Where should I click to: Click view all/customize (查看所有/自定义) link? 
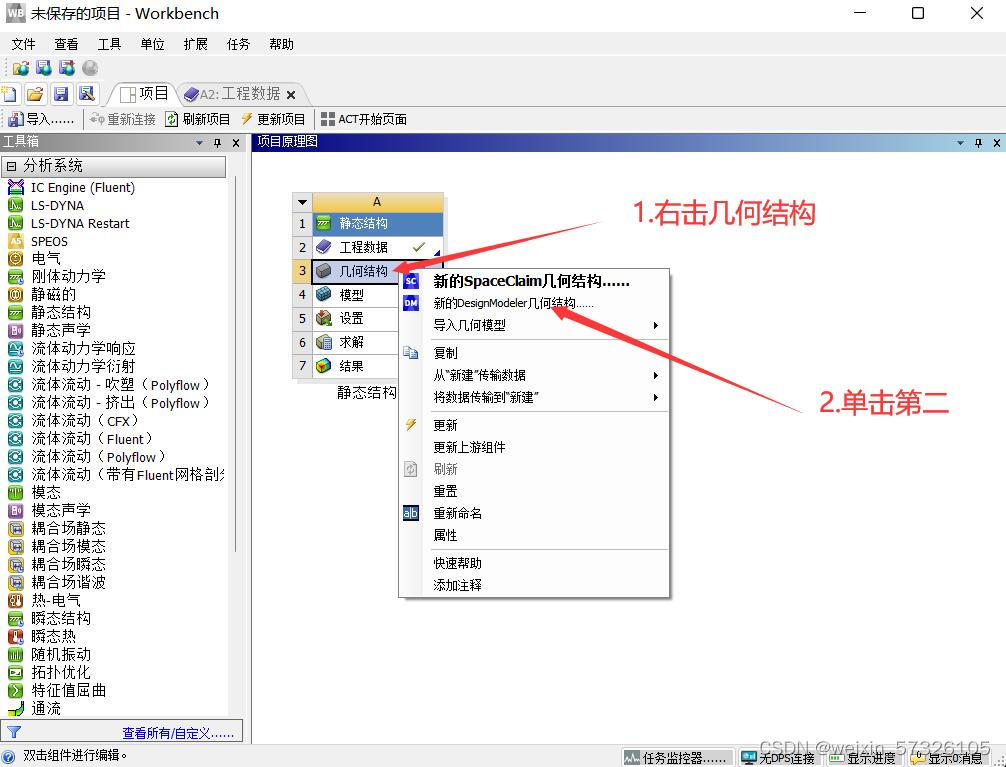177,733
